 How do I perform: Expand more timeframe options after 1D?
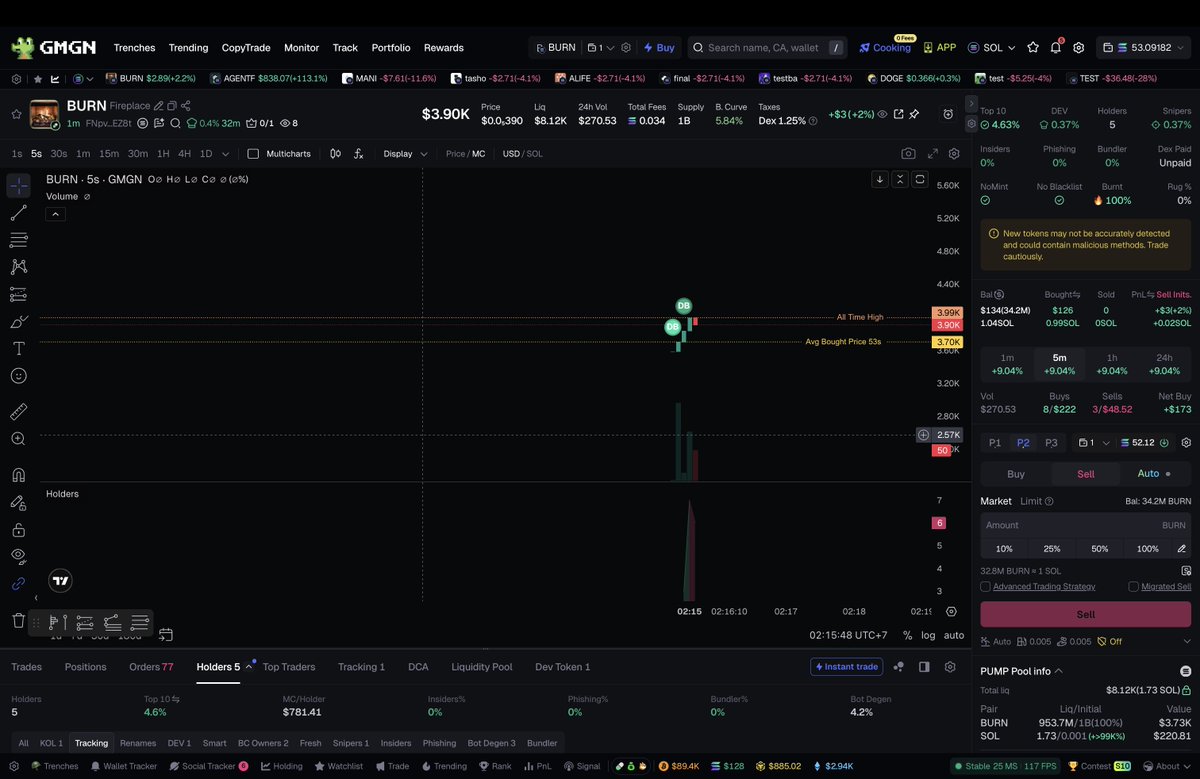click(225, 154)
